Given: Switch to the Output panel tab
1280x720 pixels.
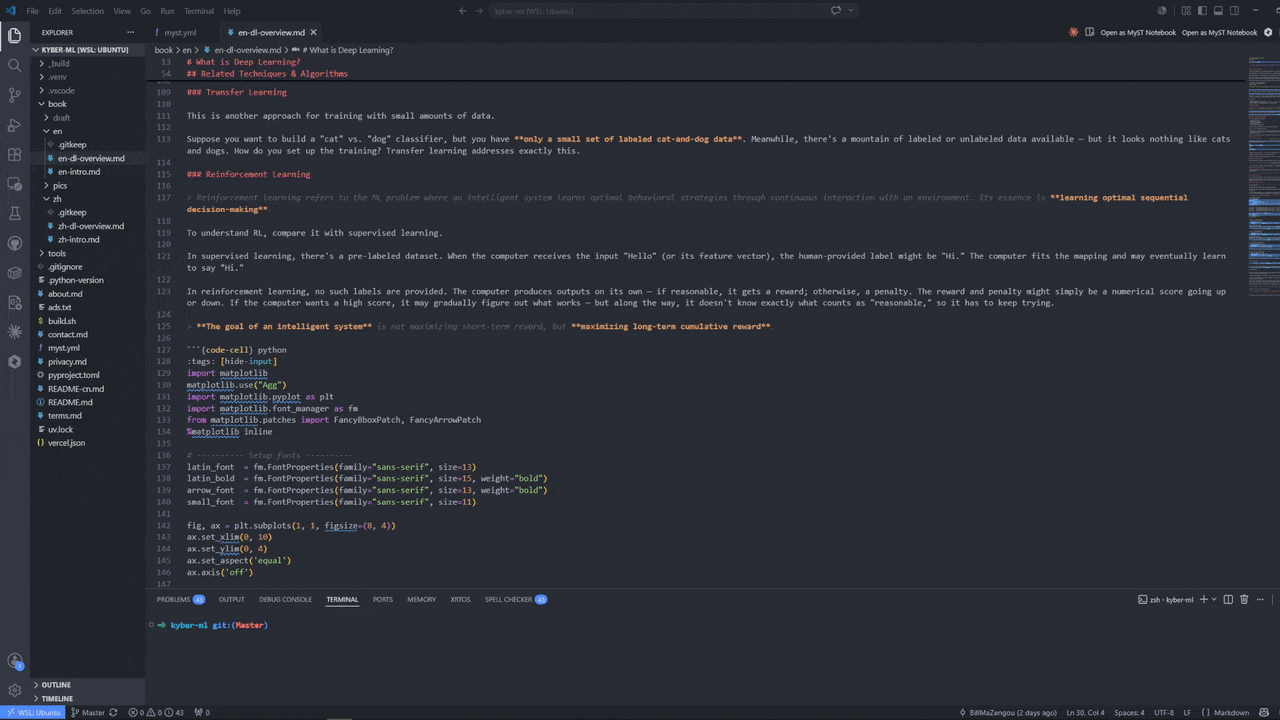Looking at the screenshot, I should point(231,599).
